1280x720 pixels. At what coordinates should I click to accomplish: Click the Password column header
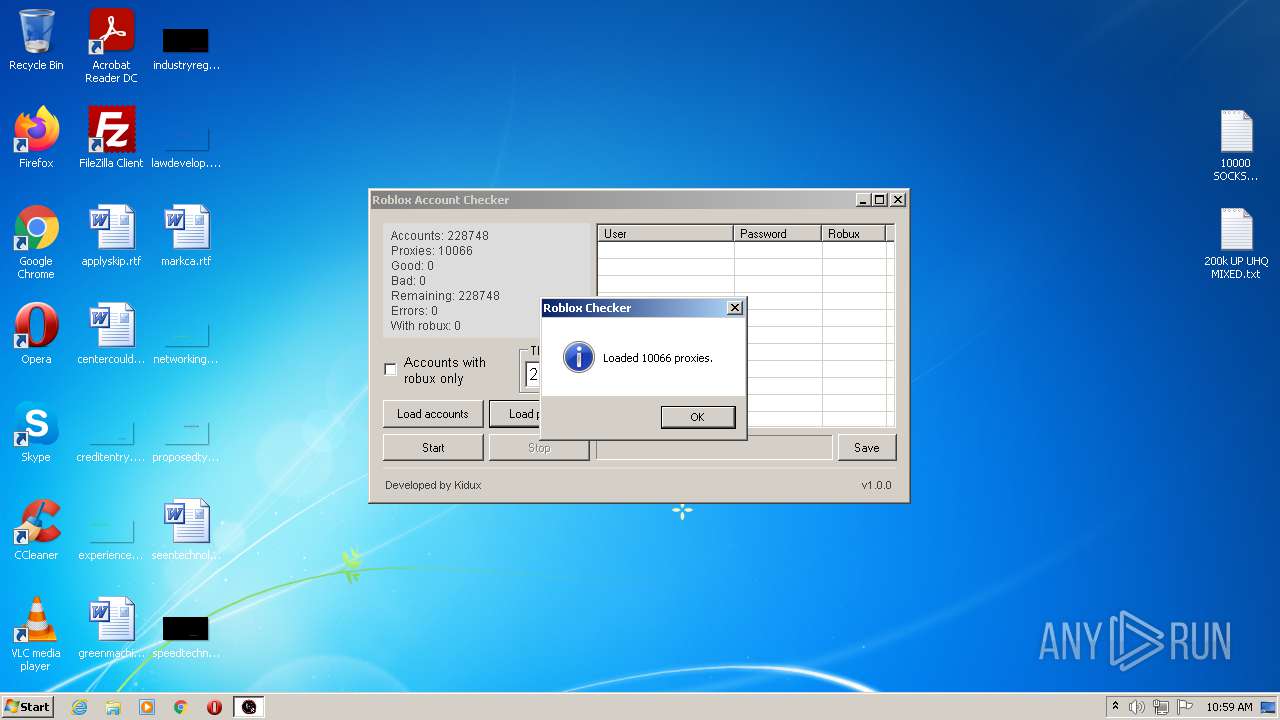coord(778,234)
